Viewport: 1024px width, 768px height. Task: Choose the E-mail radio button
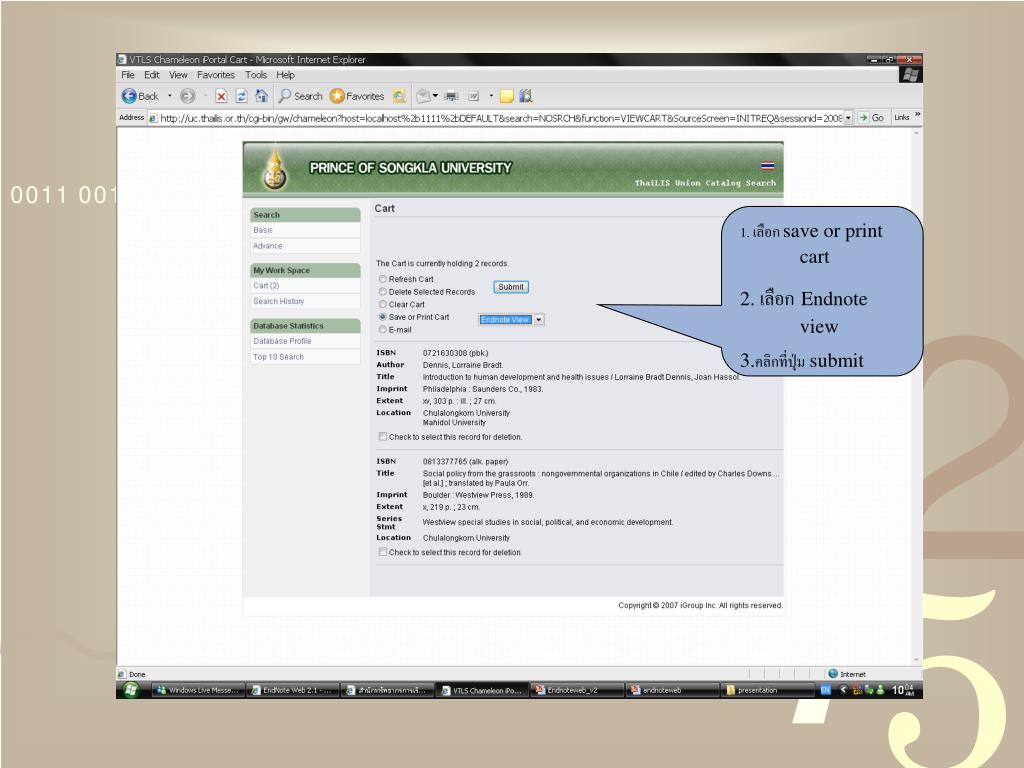click(383, 330)
